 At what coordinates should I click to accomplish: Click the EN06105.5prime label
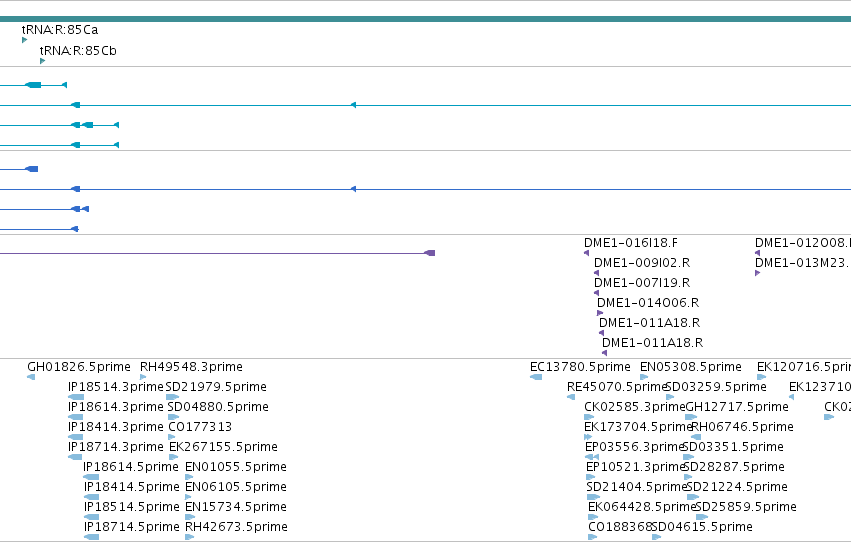point(236,487)
